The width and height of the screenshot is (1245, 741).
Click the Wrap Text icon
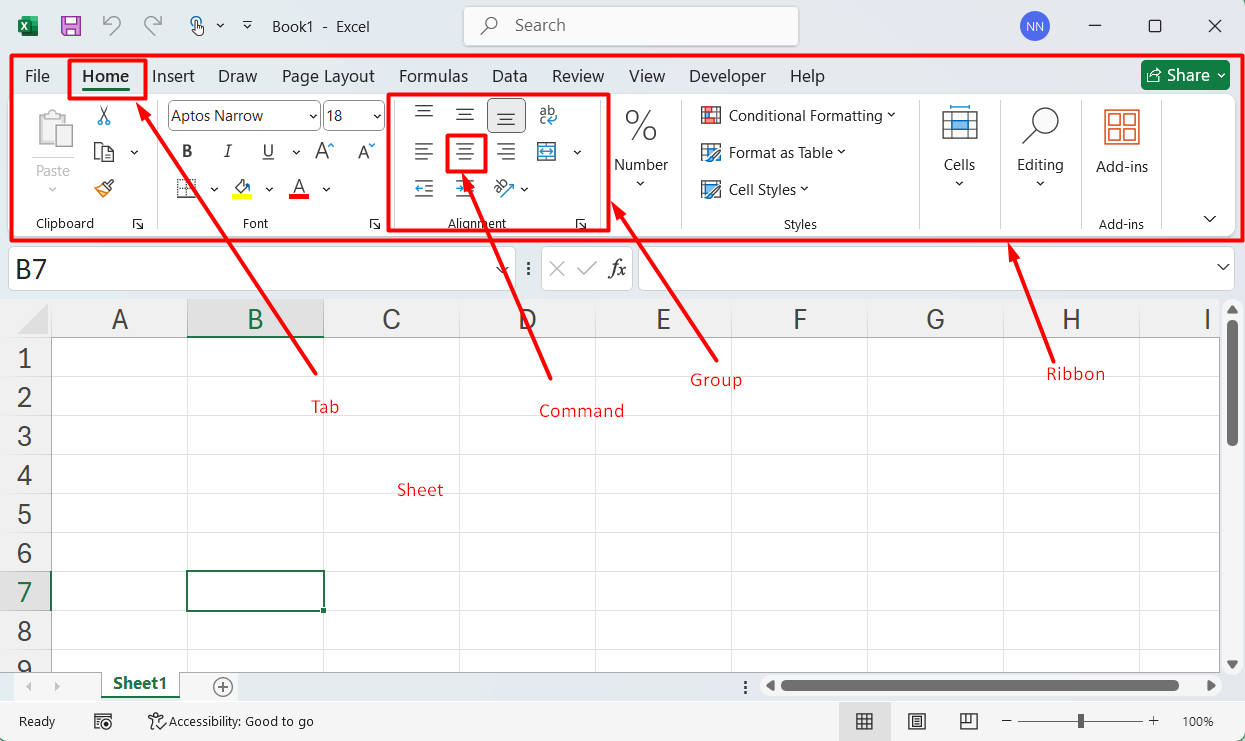547,115
